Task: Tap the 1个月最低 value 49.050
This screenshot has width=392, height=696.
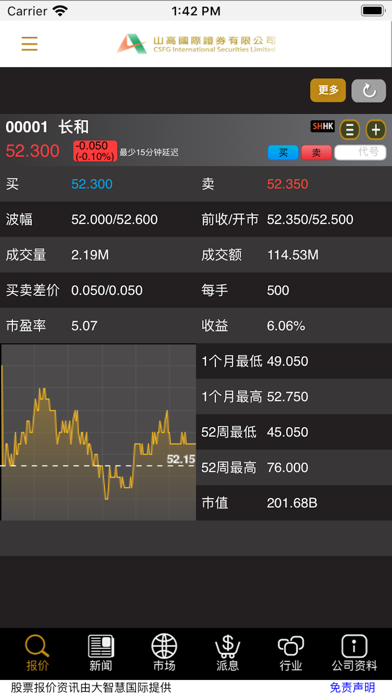Action: pos(288,361)
